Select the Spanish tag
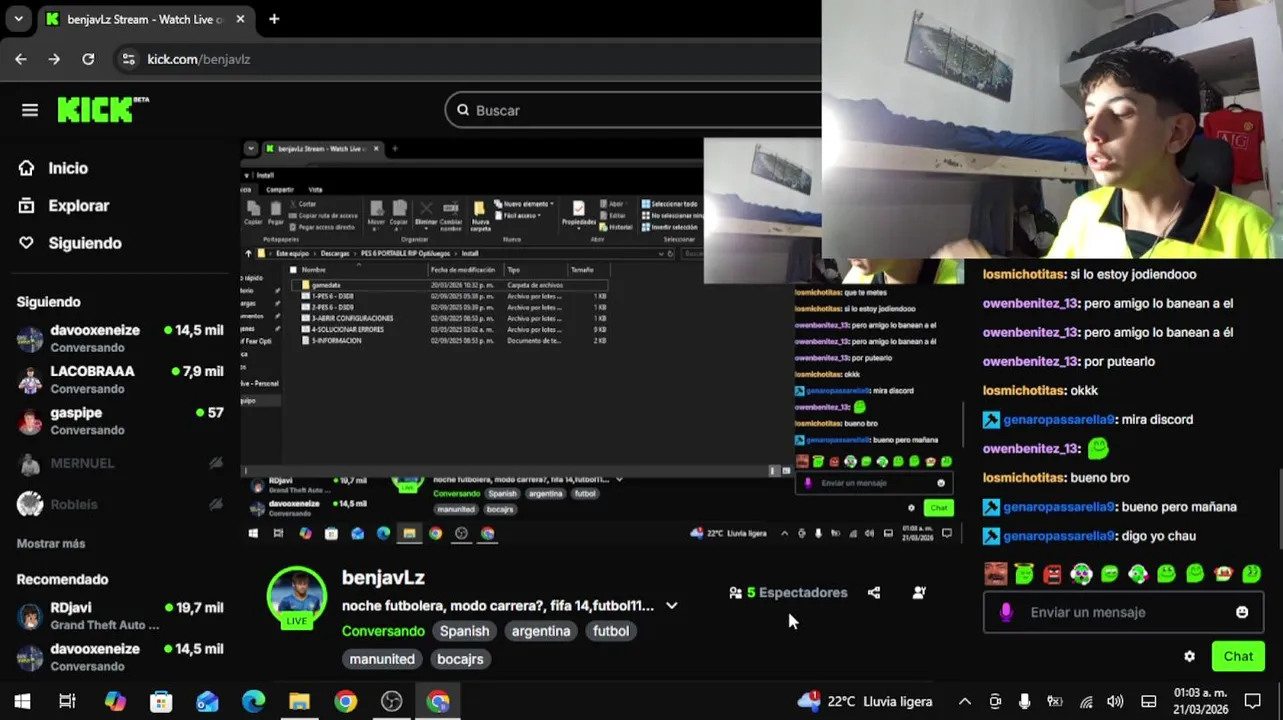Image resolution: width=1283 pixels, height=720 pixels. [465, 631]
